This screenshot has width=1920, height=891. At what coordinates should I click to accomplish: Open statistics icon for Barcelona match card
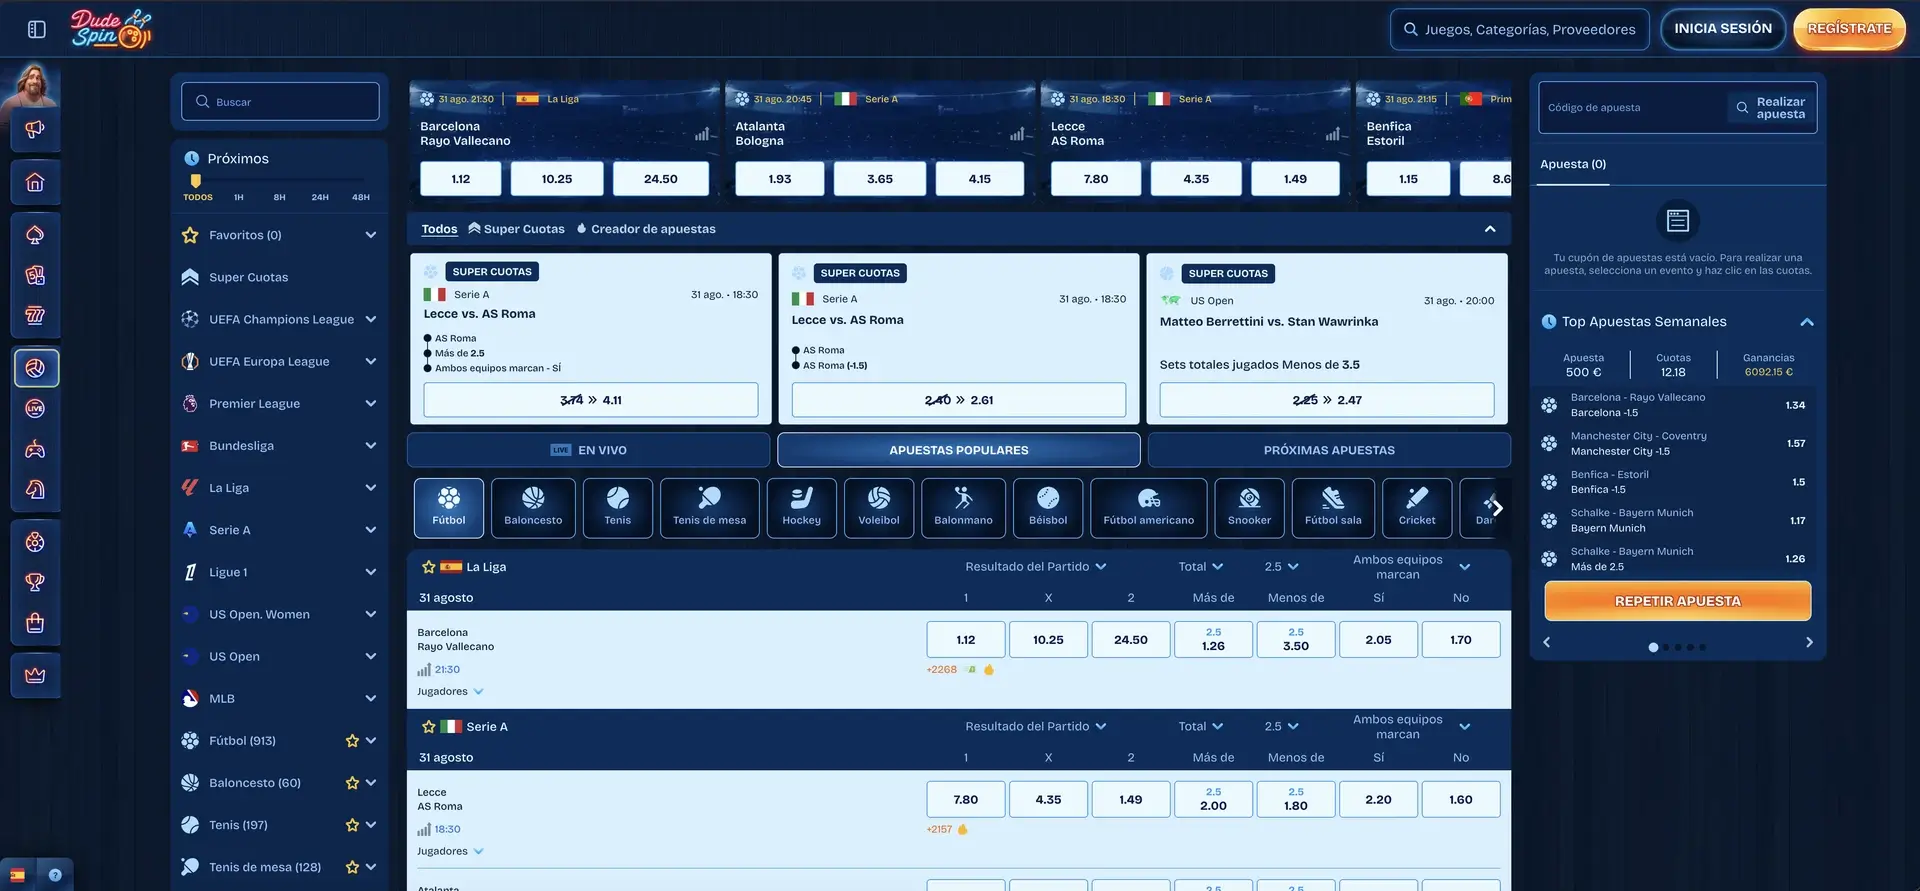pos(702,134)
